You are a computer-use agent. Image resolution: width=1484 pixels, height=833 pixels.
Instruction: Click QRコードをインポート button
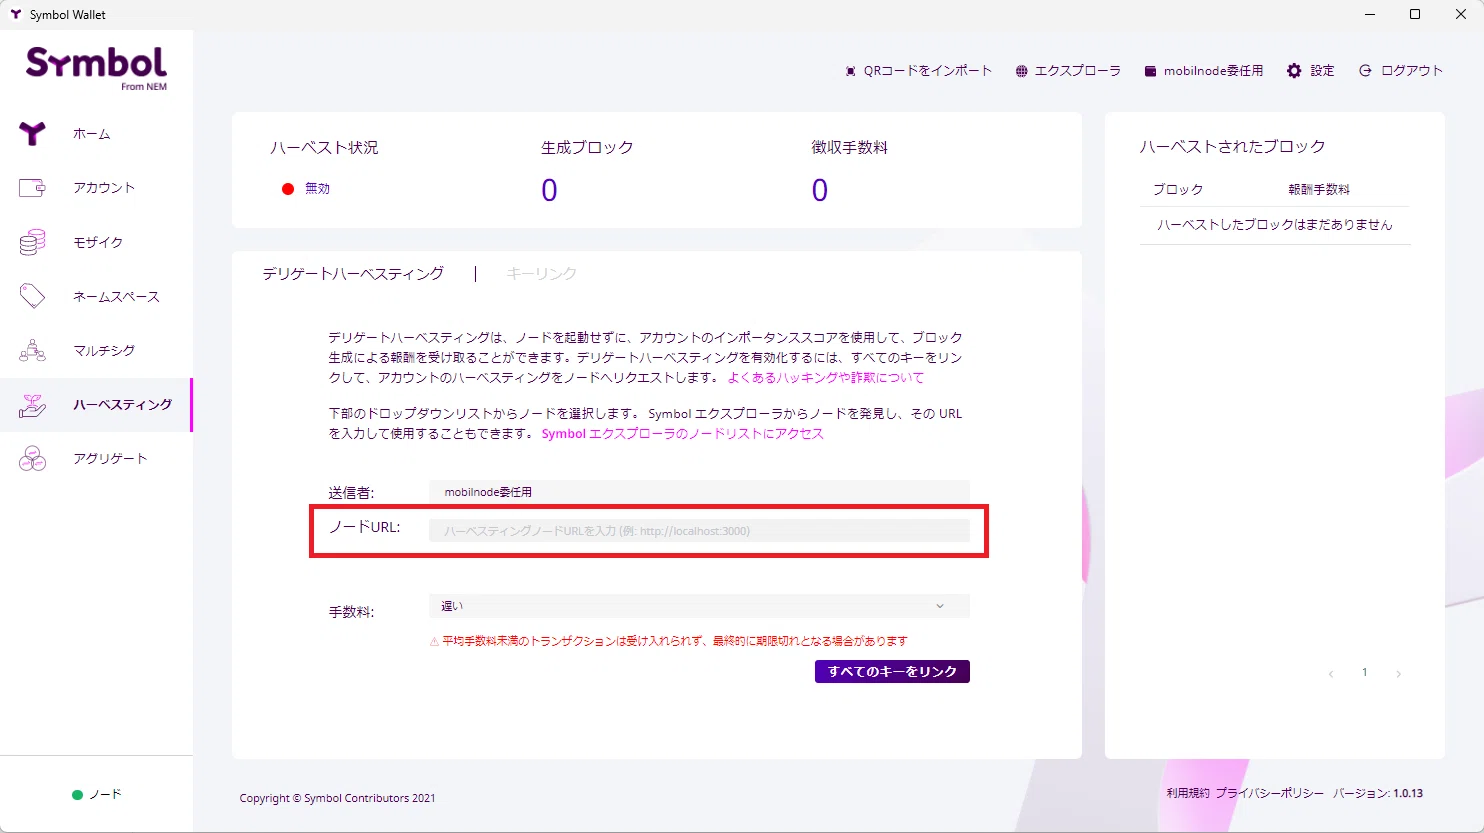(918, 71)
